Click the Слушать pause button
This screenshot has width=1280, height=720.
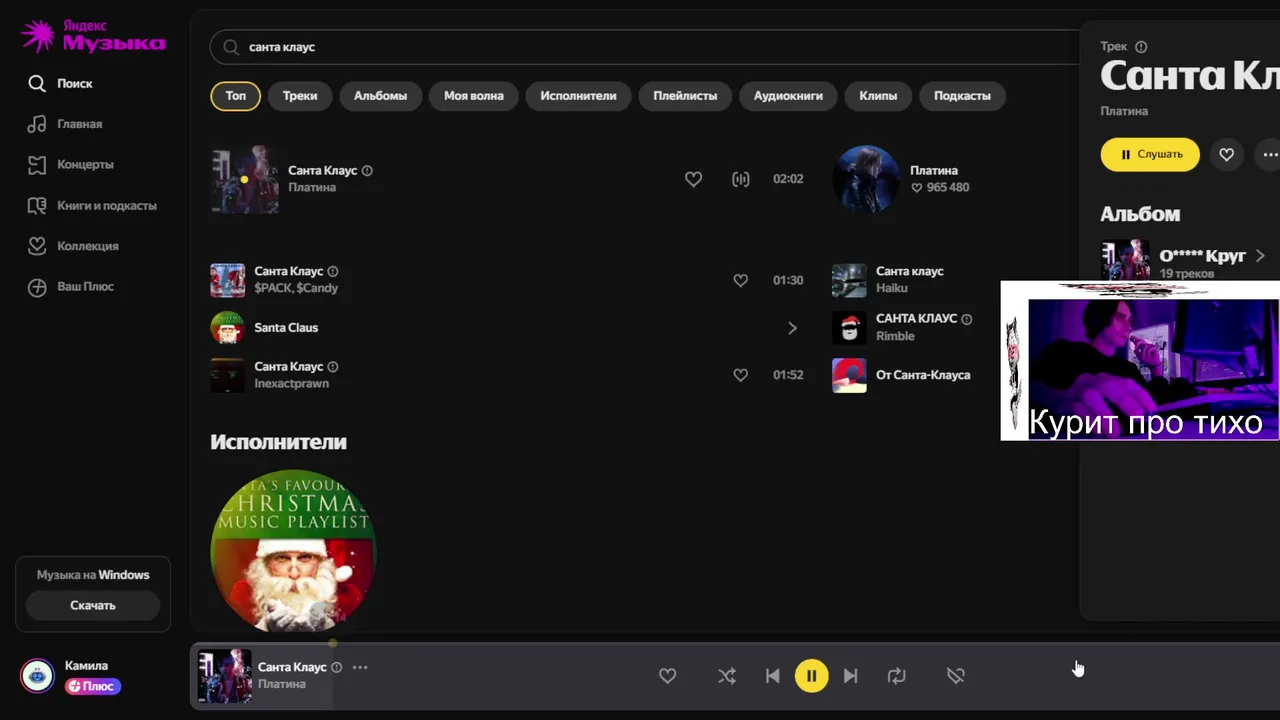point(1150,155)
